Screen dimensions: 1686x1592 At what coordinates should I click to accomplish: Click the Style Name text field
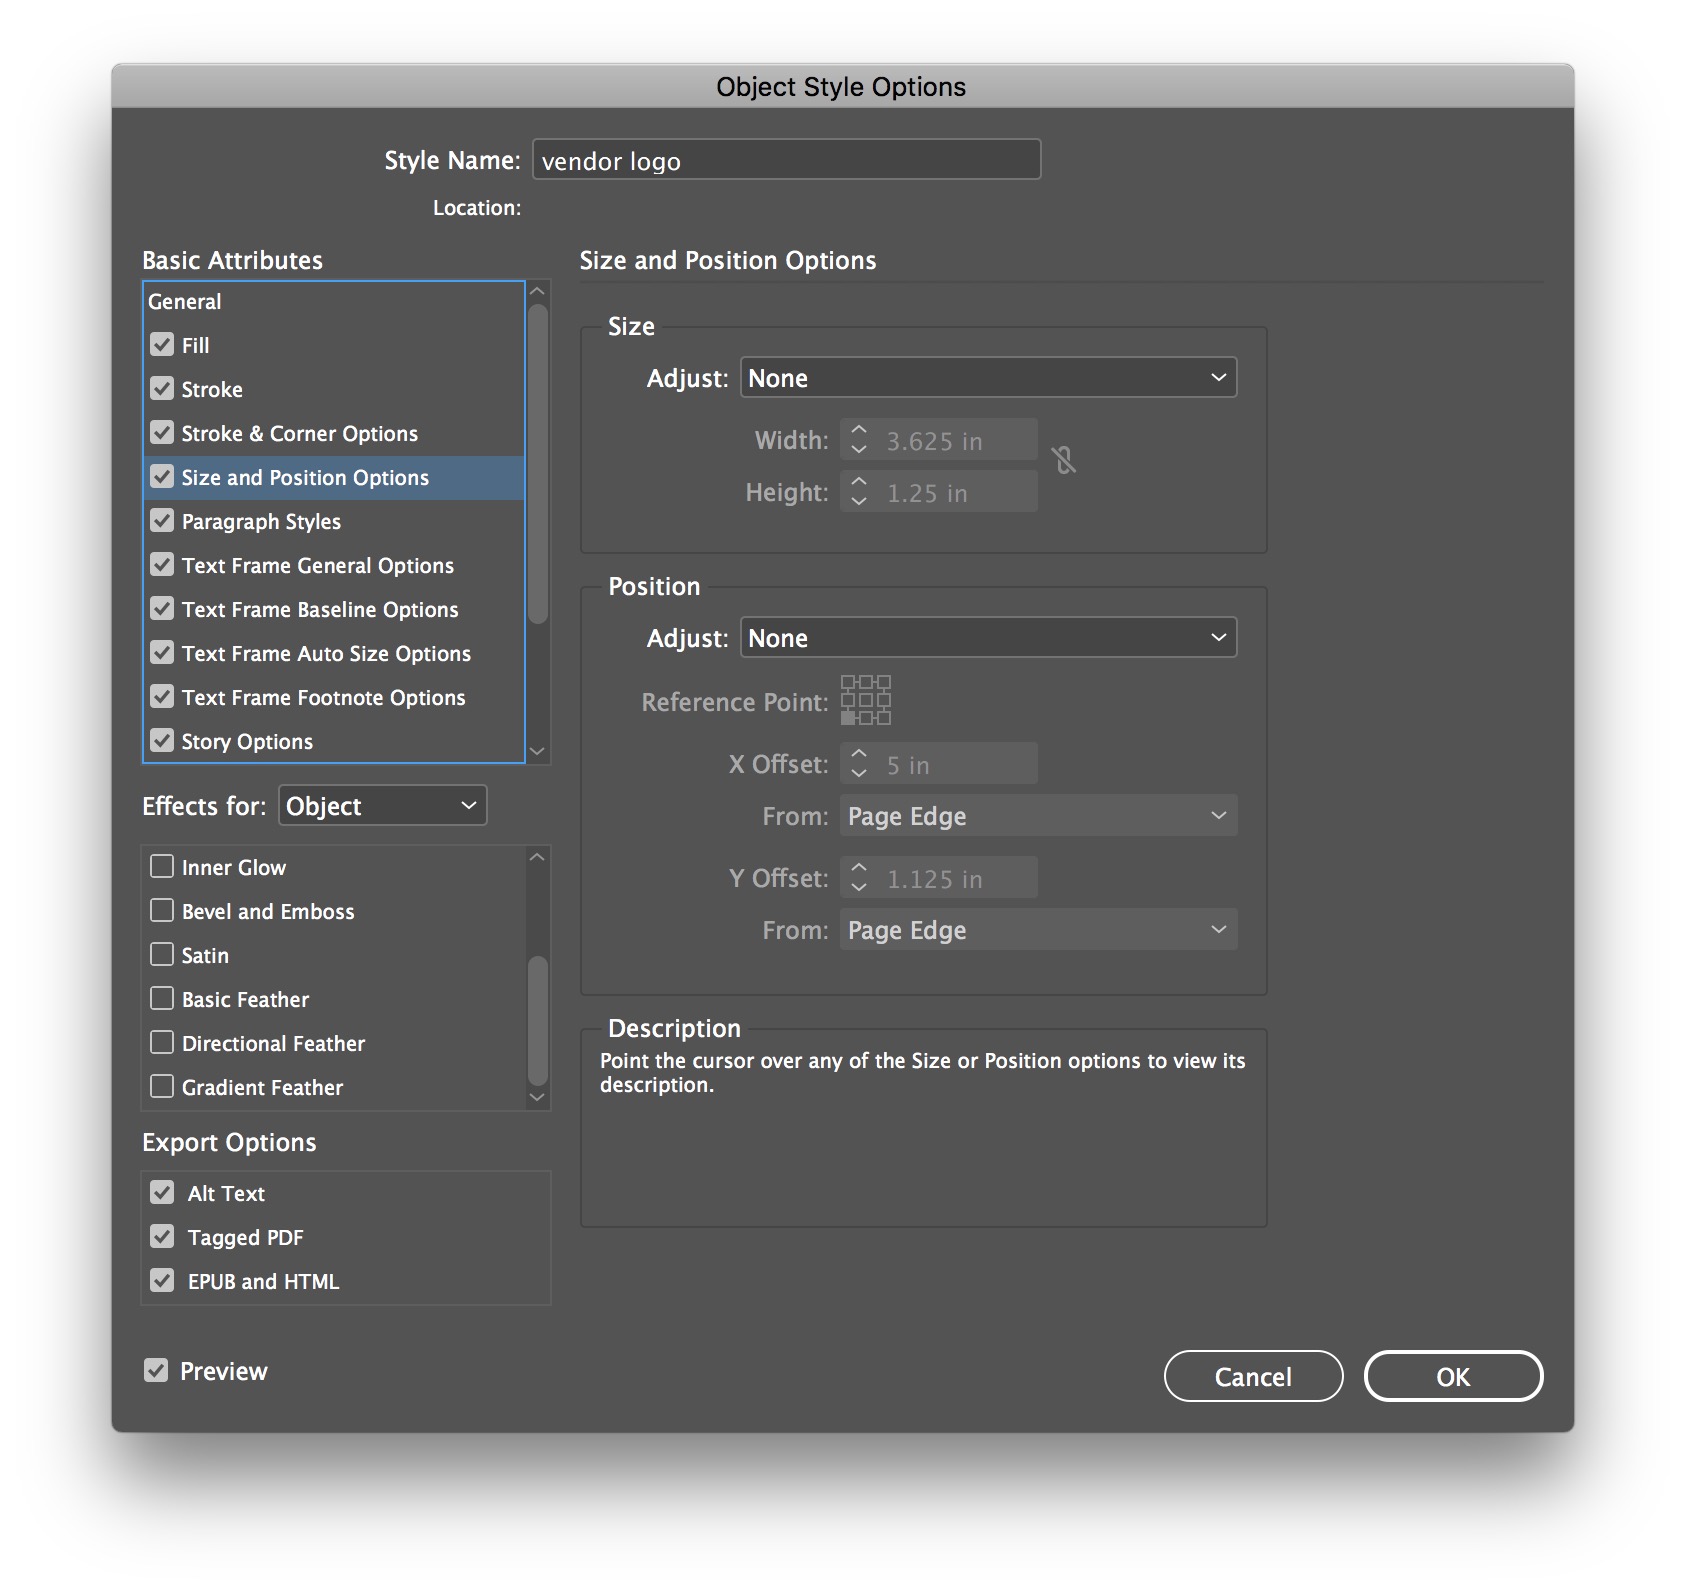point(786,160)
